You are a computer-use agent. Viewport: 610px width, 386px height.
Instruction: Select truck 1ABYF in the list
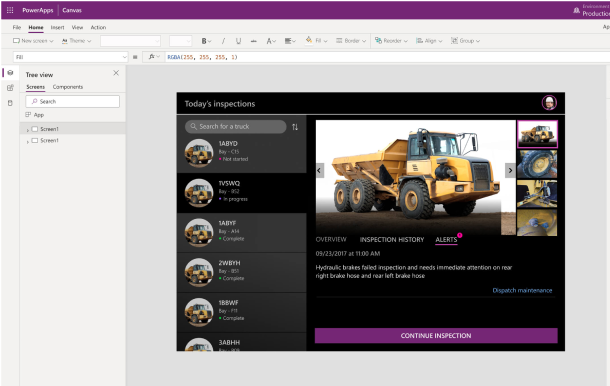242,233
